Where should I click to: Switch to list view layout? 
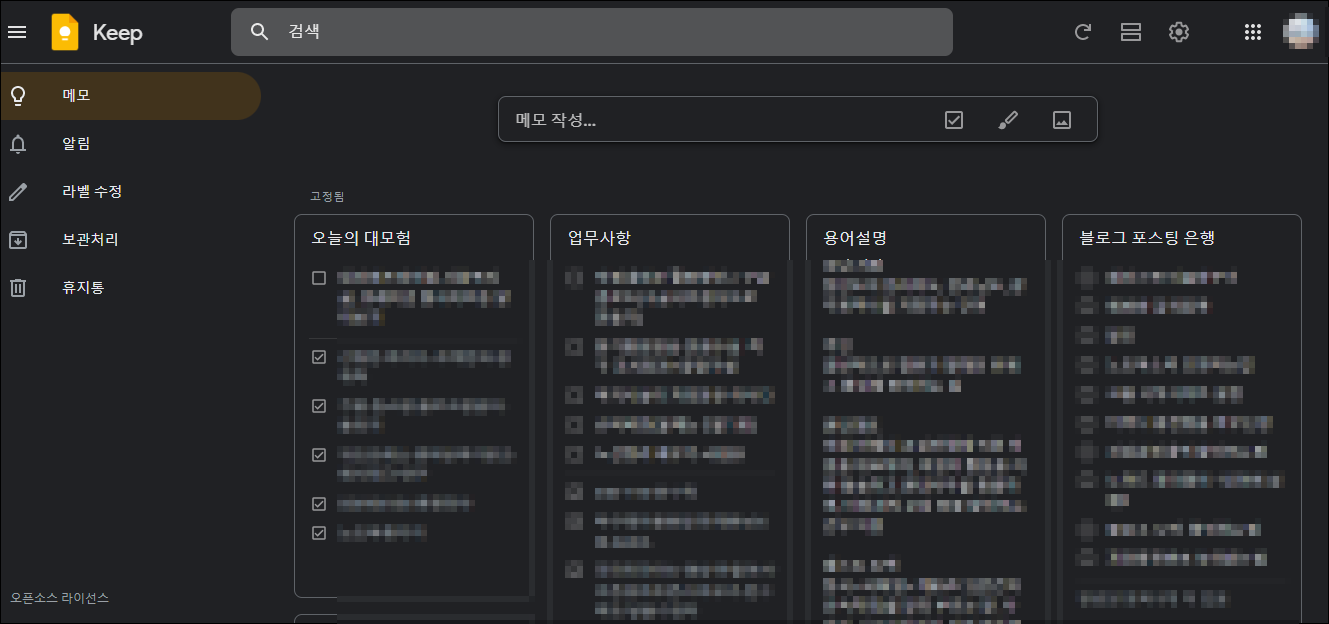(x=1131, y=32)
